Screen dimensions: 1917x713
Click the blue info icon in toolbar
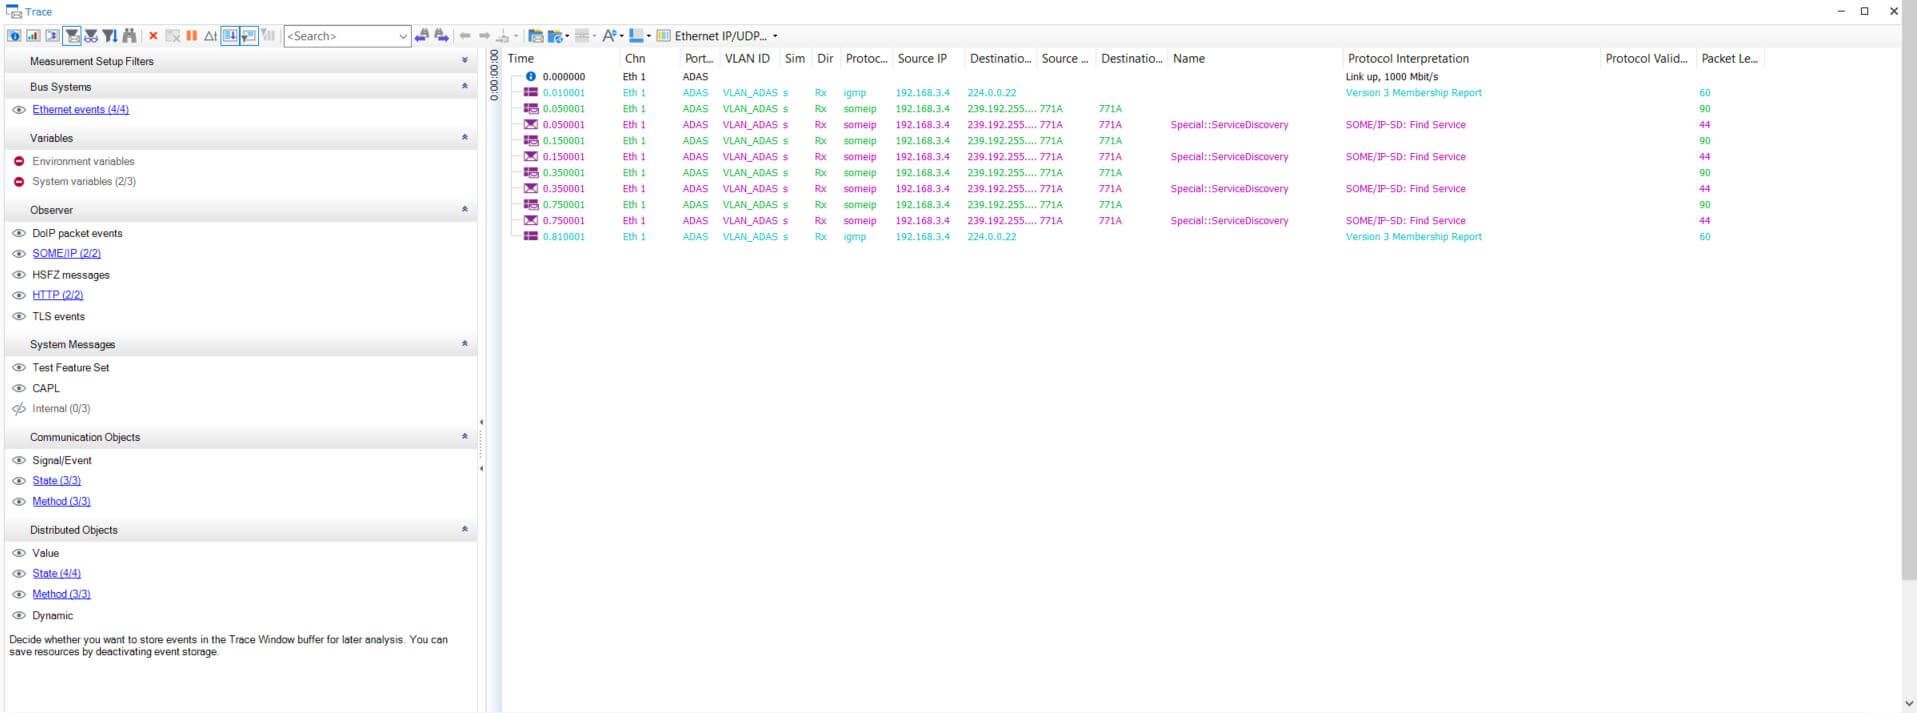(14, 36)
